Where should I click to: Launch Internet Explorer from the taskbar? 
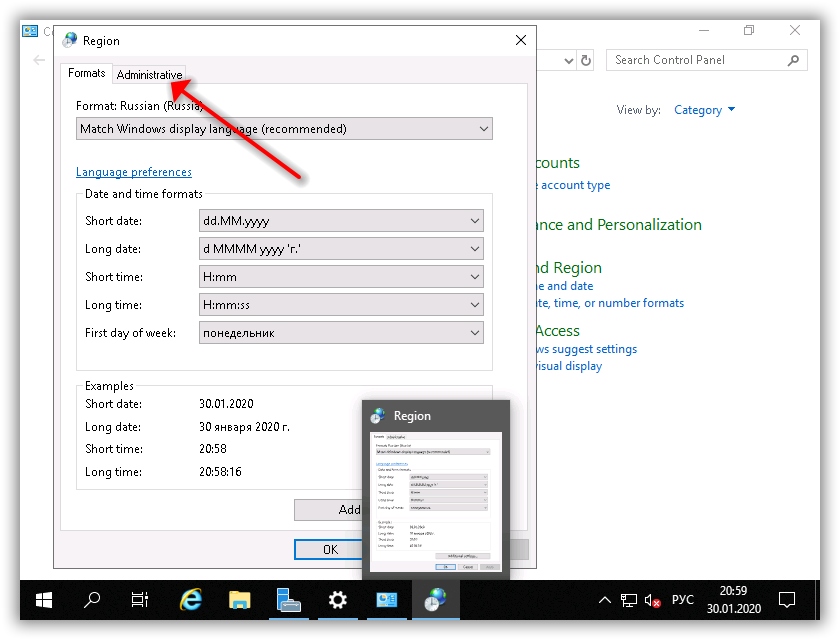(190, 600)
